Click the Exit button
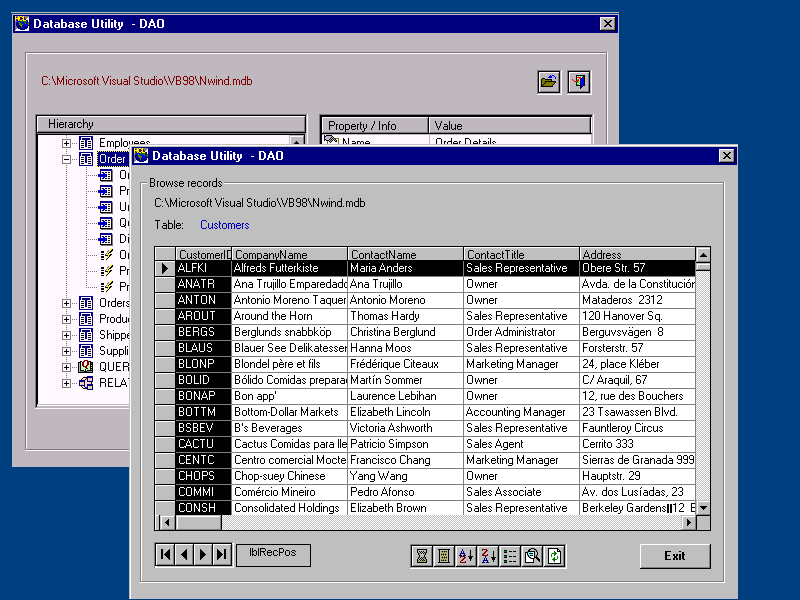800x600 pixels. [675, 556]
